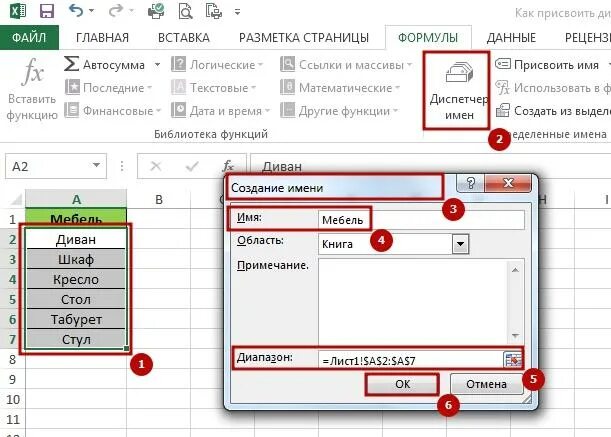
Task: Click the Name Box showing A2
Action: pyautogui.click(x=49, y=166)
